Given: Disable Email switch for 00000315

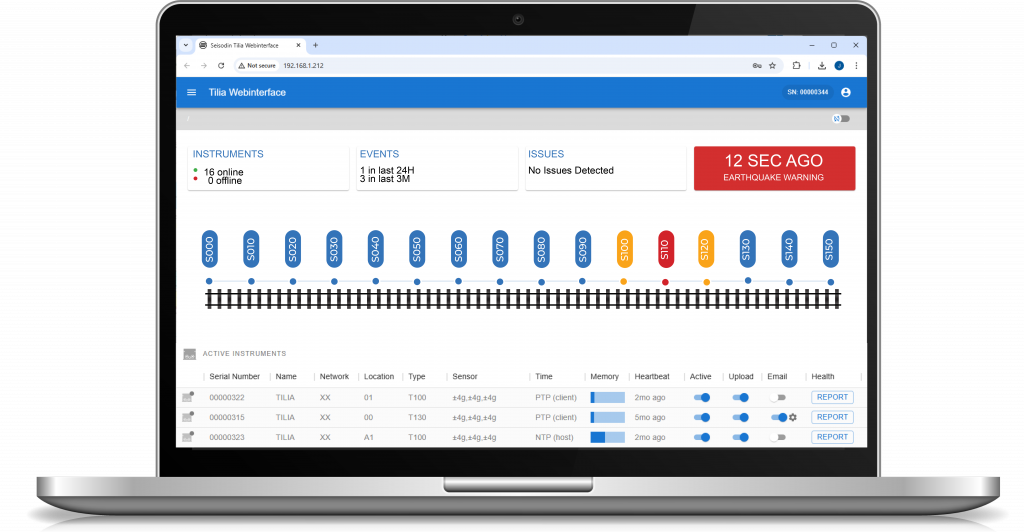Looking at the screenshot, I should point(779,417).
